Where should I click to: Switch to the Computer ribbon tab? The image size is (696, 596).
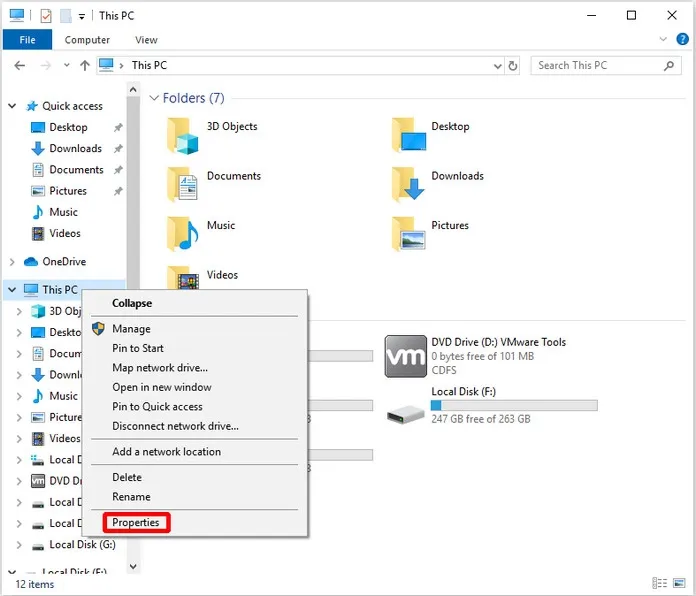click(87, 40)
